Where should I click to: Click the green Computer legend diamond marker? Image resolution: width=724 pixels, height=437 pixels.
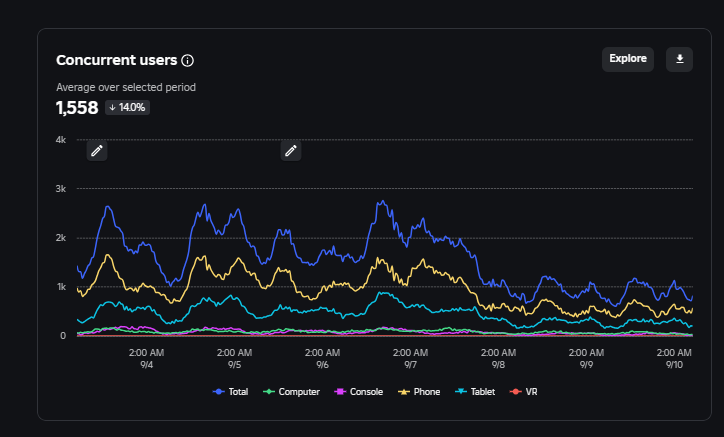[269, 392]
